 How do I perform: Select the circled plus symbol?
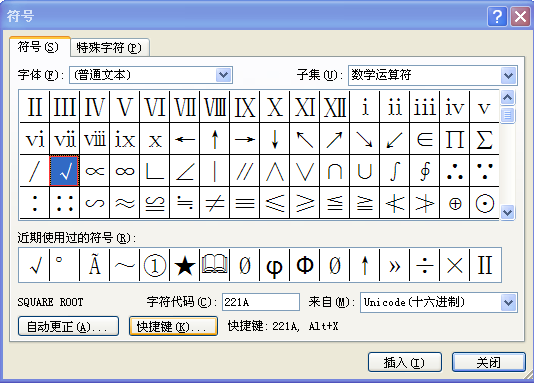454,203
